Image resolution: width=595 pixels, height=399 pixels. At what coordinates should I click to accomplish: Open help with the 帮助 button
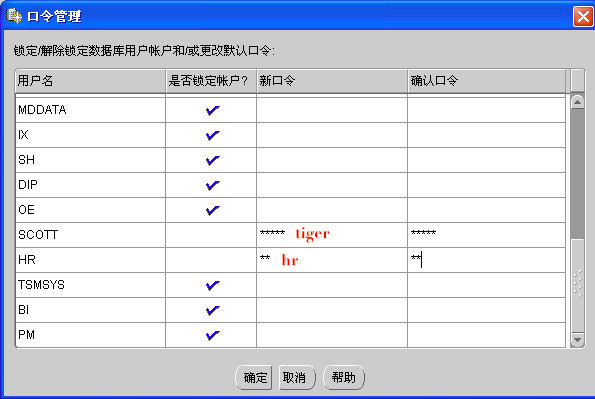[344, 377]
